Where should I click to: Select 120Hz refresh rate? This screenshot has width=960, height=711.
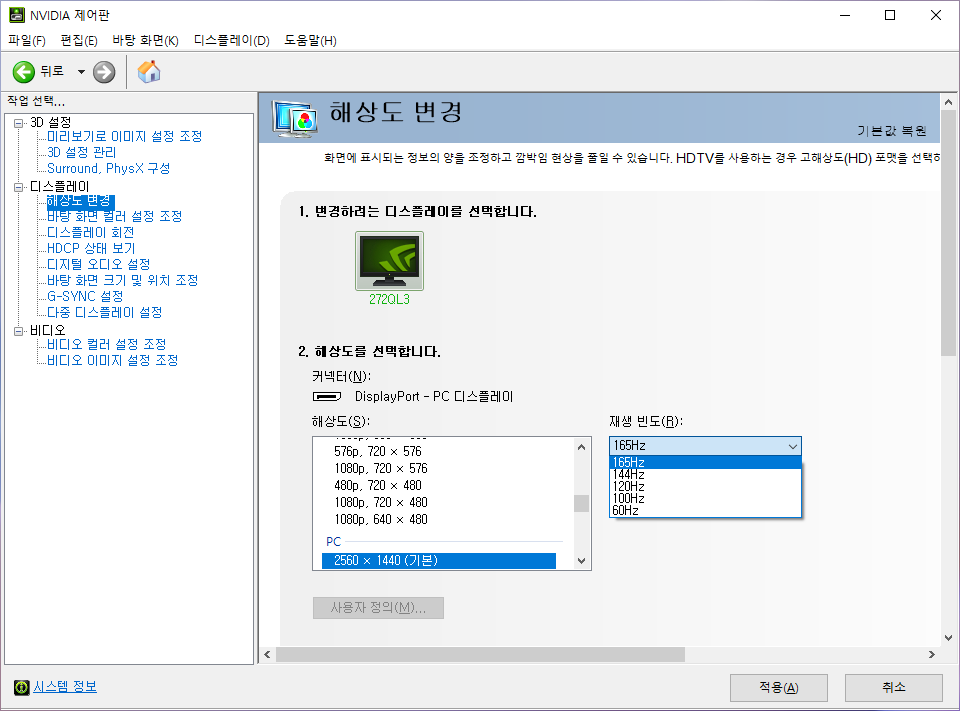pyautogui.click(x=705, y=486)
